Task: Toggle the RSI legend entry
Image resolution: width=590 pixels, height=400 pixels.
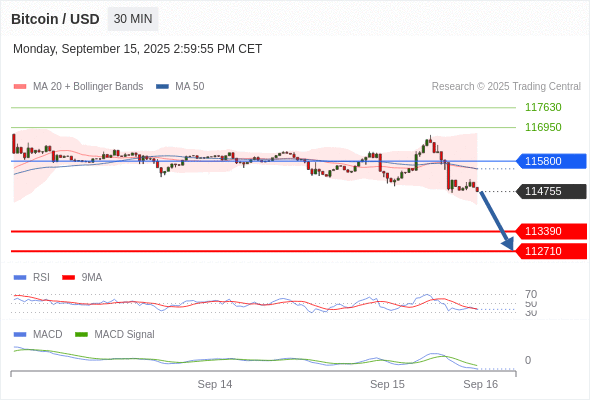Action: [32, 277]
